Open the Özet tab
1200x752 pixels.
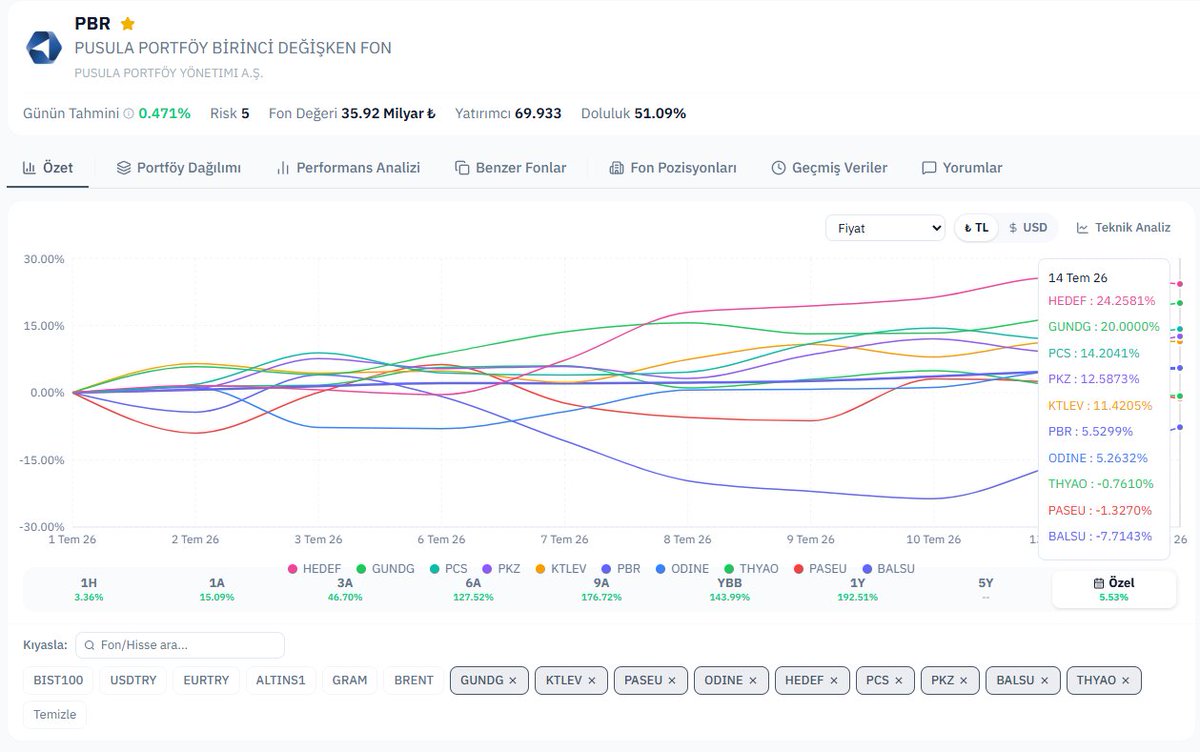pos(48,168)
